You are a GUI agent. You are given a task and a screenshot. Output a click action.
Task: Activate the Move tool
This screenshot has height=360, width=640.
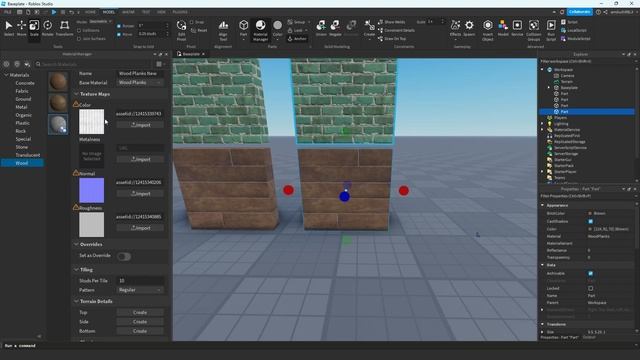pyautogui.click(x=21, y=28)
